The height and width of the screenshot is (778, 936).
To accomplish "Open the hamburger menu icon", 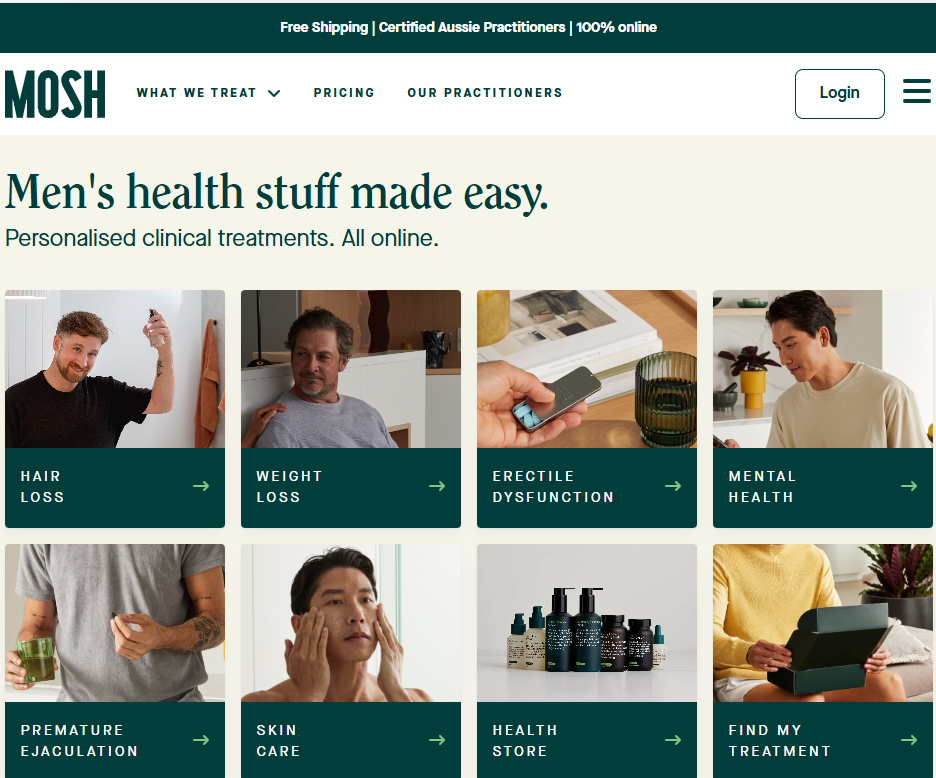I will pyautogui.click(x=916, y=91).
